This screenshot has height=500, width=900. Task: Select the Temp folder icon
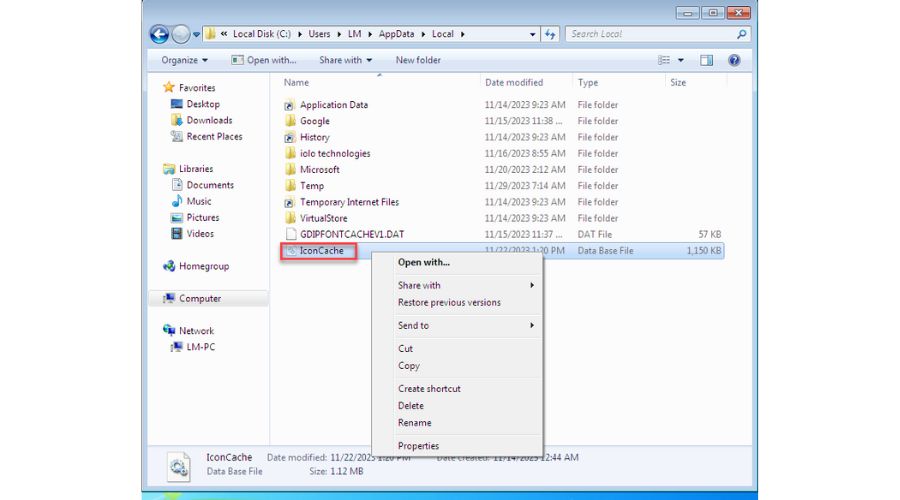(290, 185)
